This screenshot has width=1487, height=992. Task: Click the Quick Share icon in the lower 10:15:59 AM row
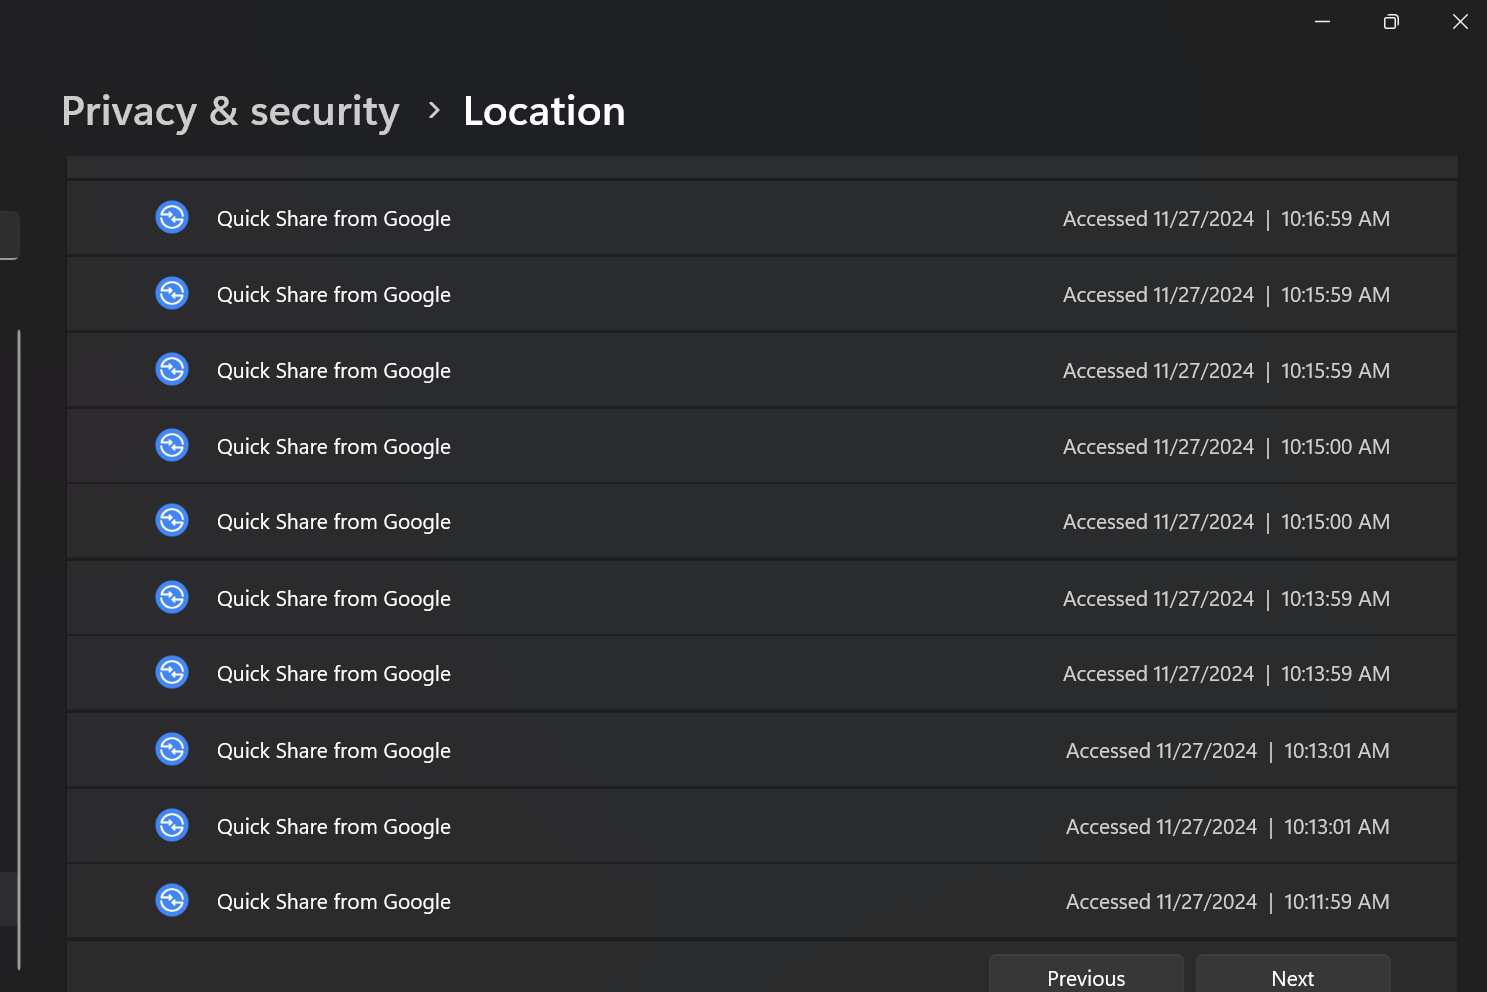point(172,369)
